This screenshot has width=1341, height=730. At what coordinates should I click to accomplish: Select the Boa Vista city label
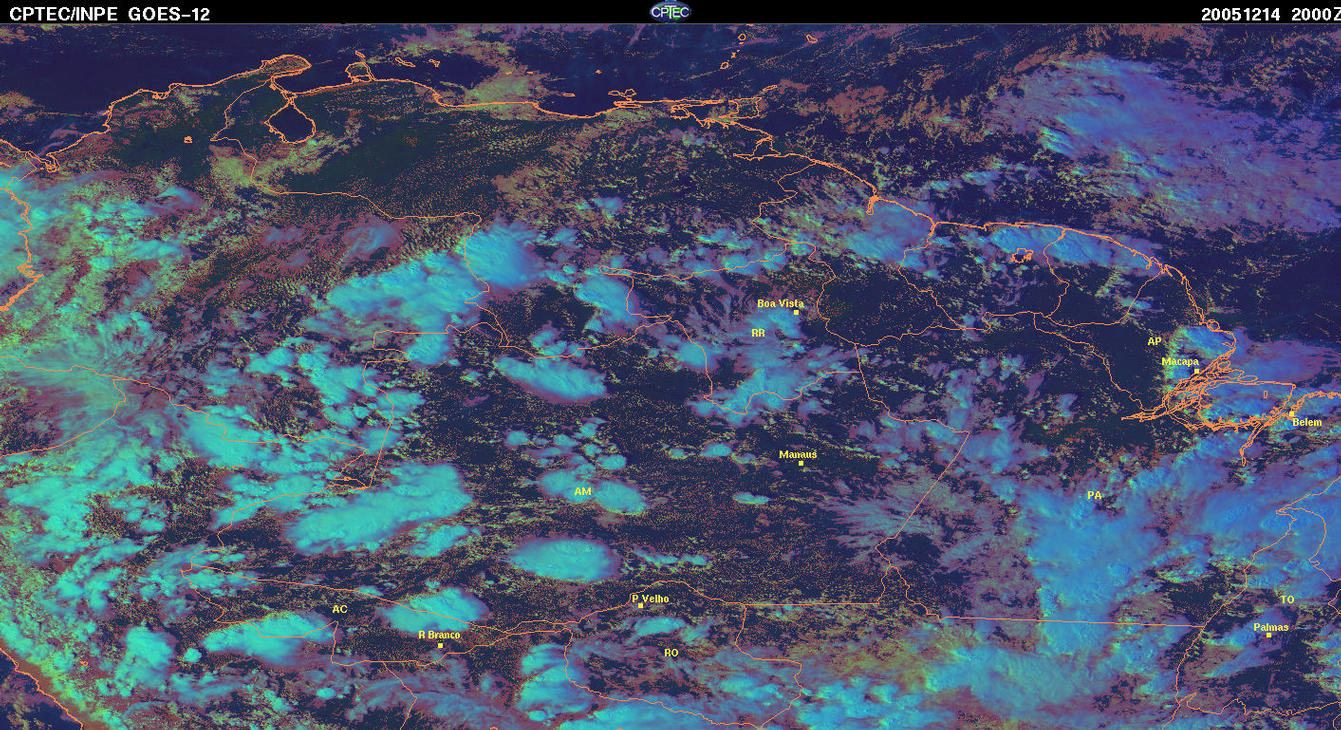coord(780,303)
